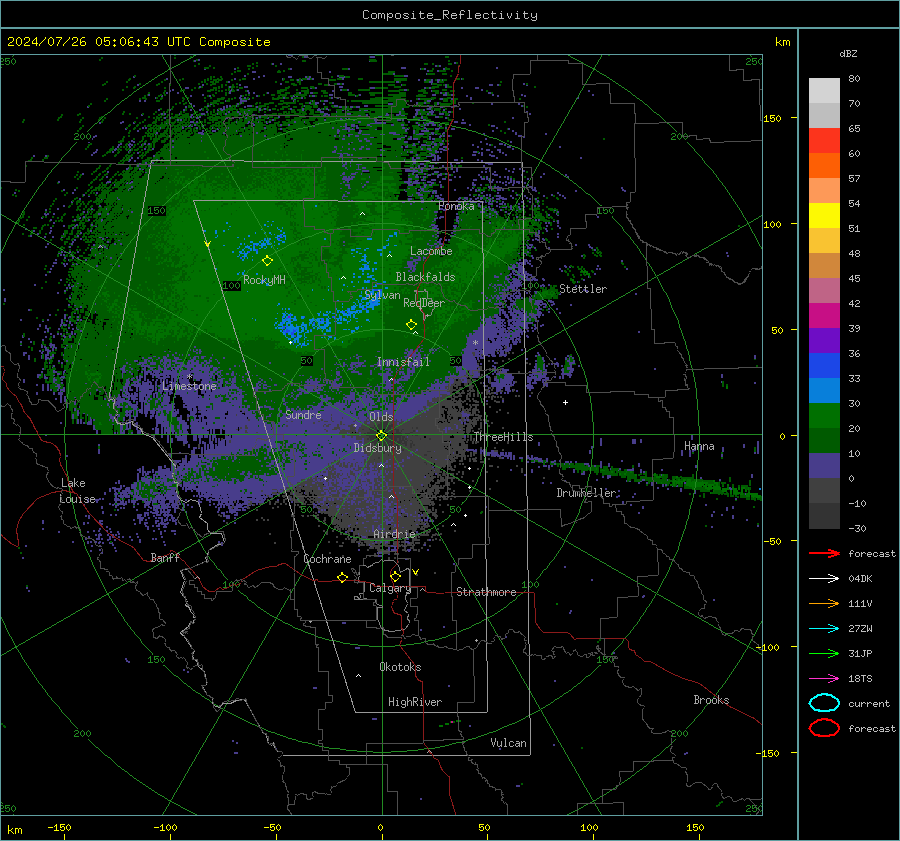Click the -150 tick on bottom axis

click(59, 827)
